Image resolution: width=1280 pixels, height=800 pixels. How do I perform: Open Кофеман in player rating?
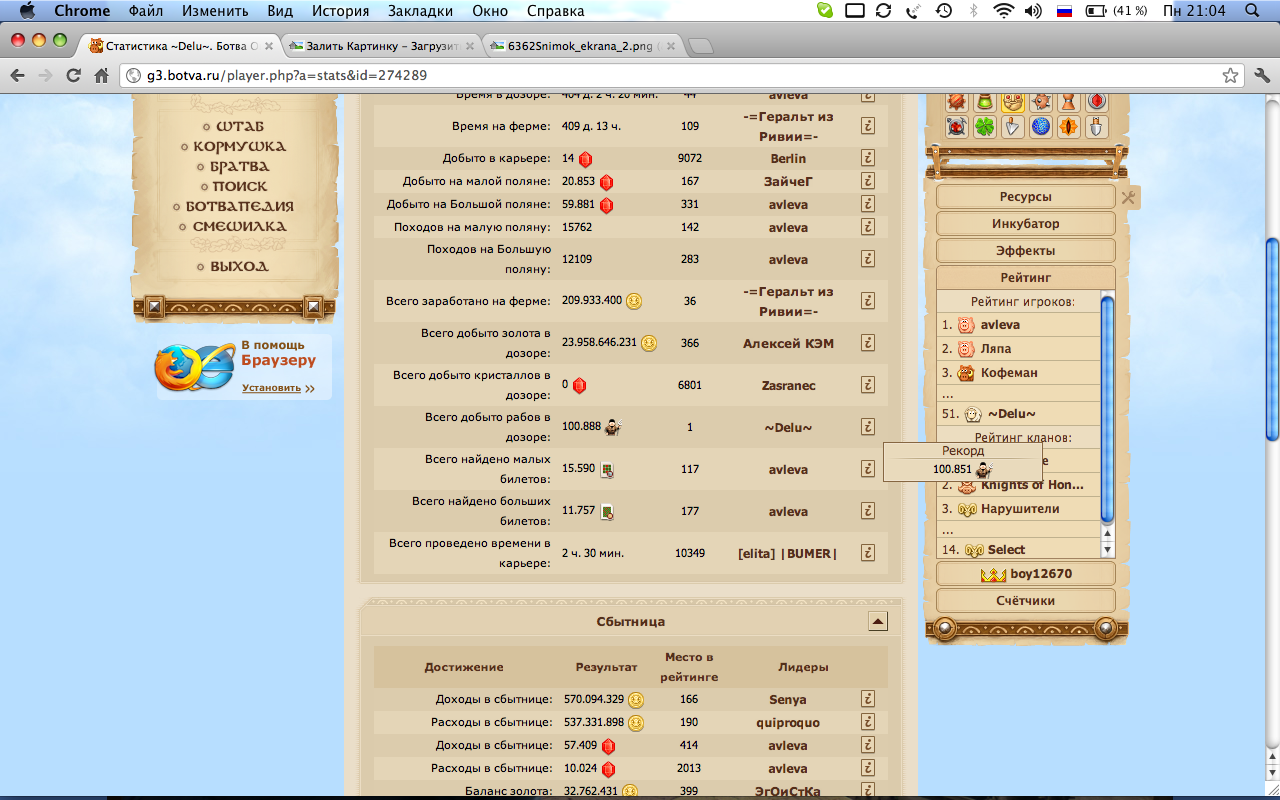(1009, 373)
